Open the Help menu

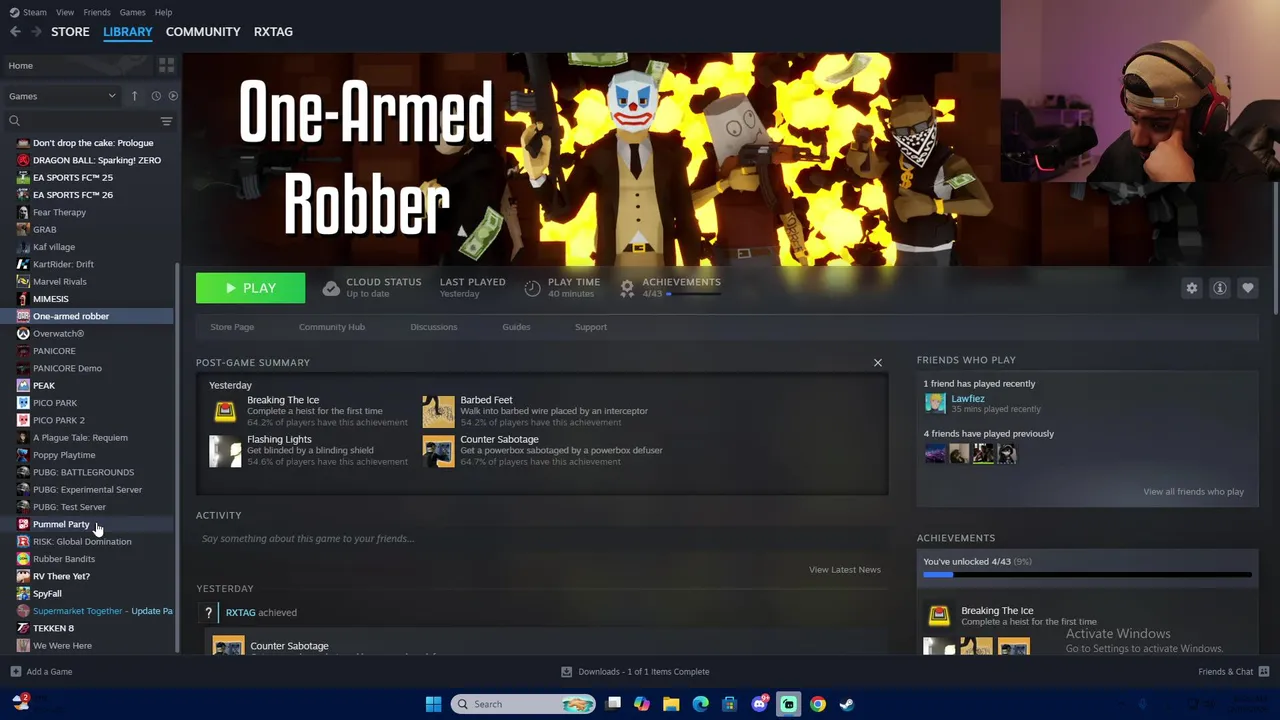163,12
